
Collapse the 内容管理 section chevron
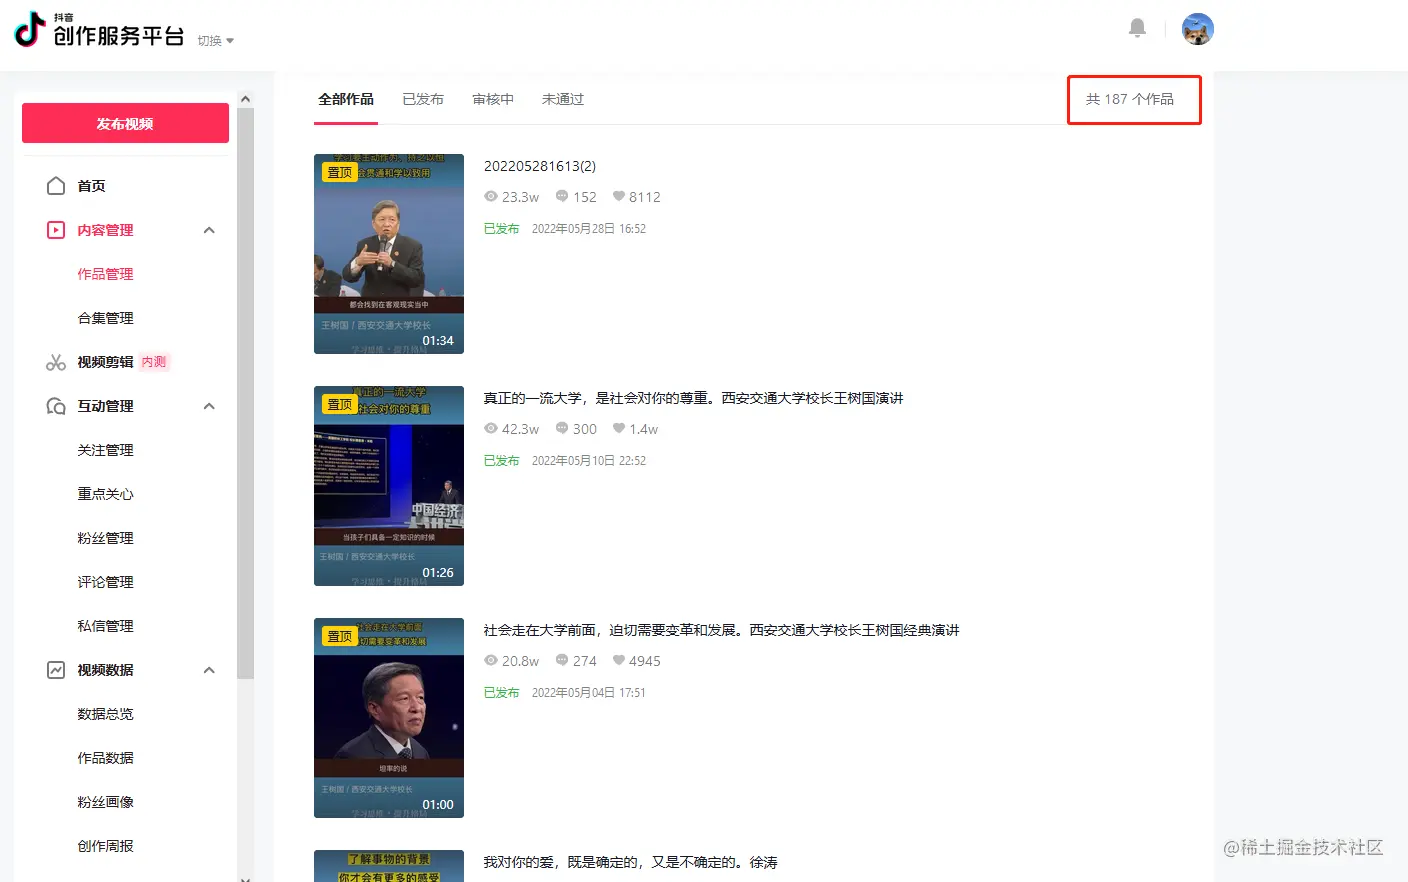point(209,230)
